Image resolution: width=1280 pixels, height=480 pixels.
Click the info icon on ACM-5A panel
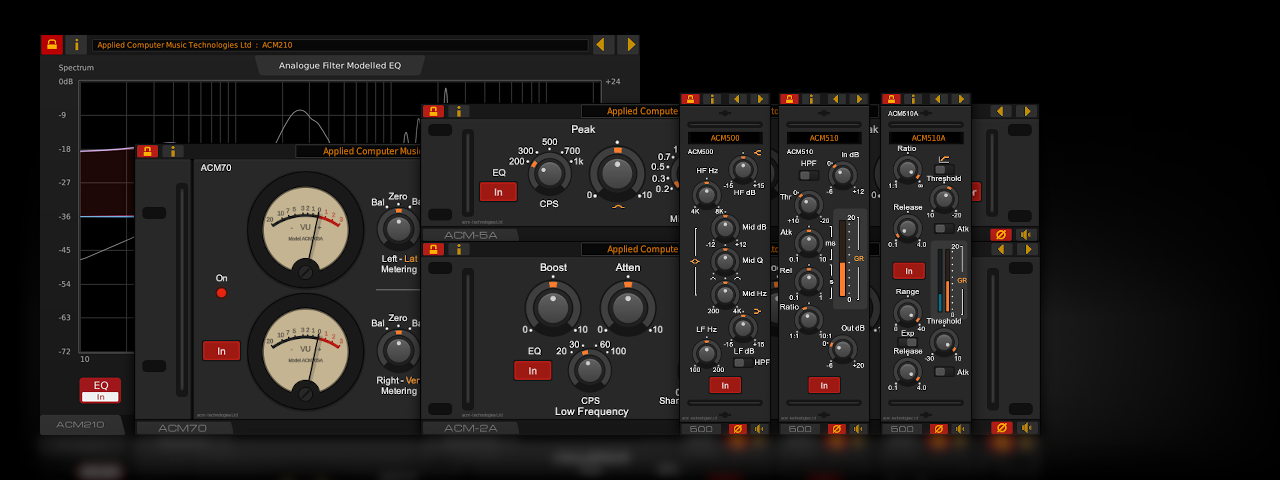pos(458,112)
